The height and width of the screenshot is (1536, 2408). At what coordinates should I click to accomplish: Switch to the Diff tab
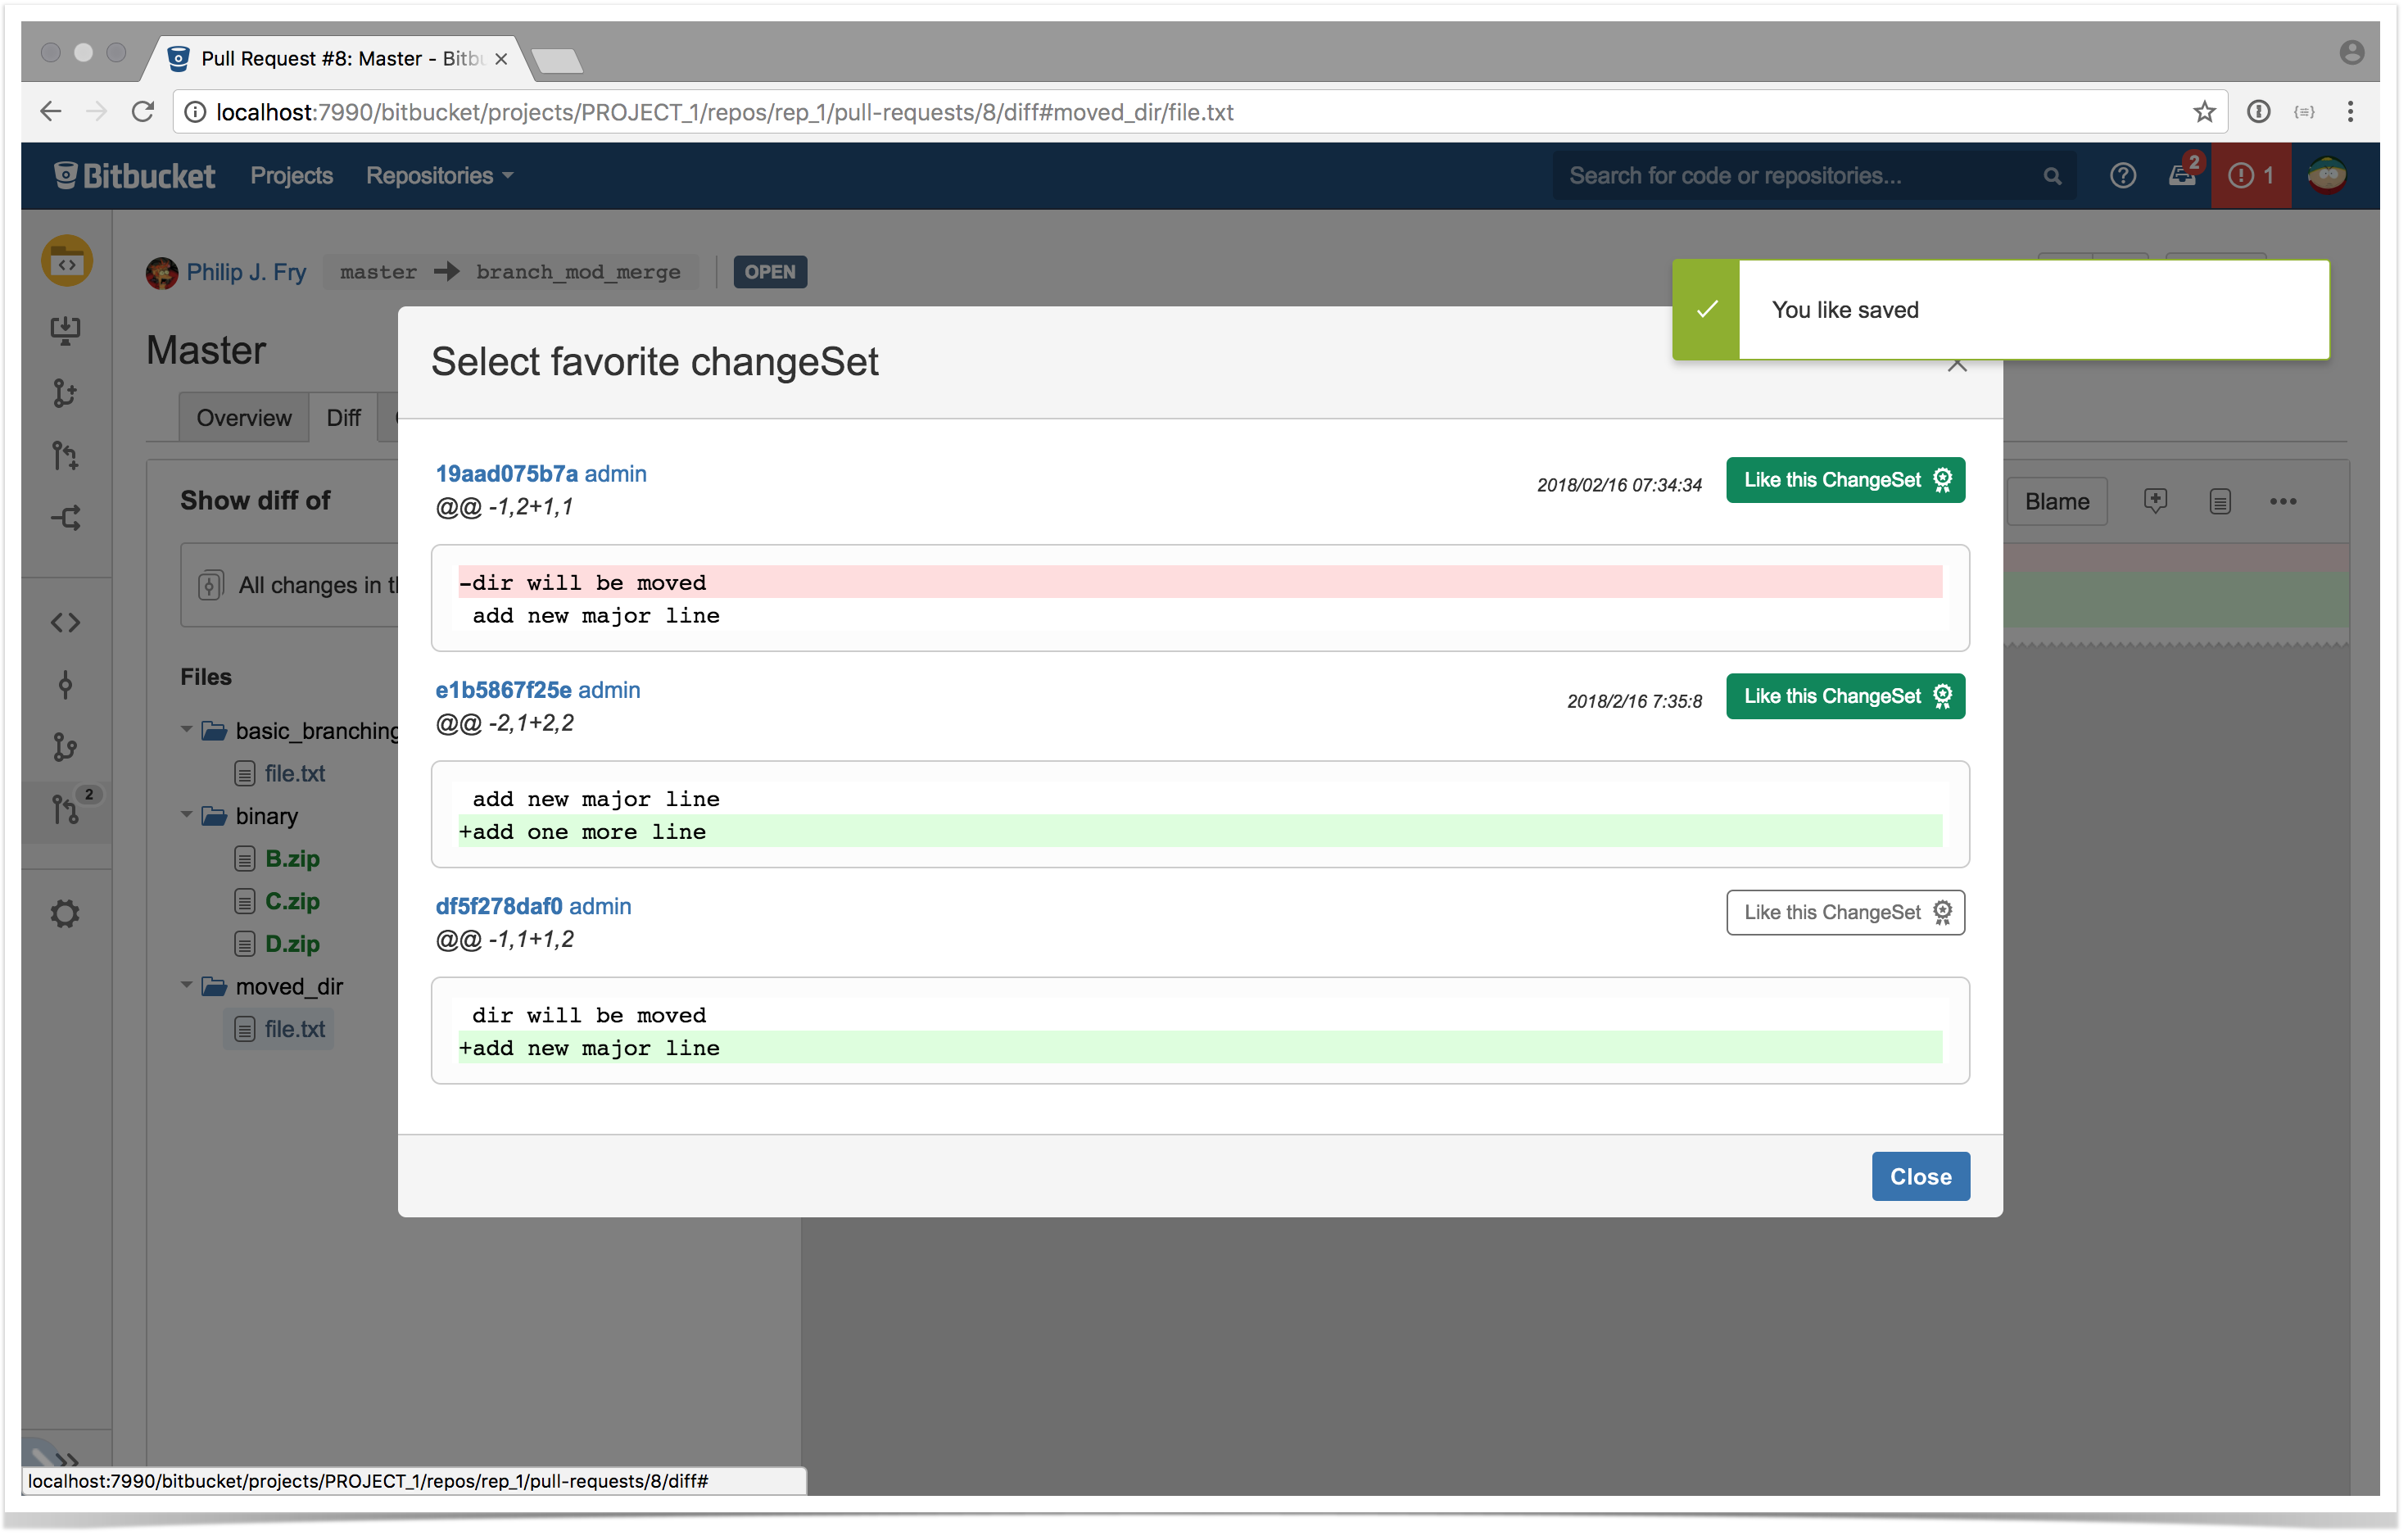click(x=343, y=418)
